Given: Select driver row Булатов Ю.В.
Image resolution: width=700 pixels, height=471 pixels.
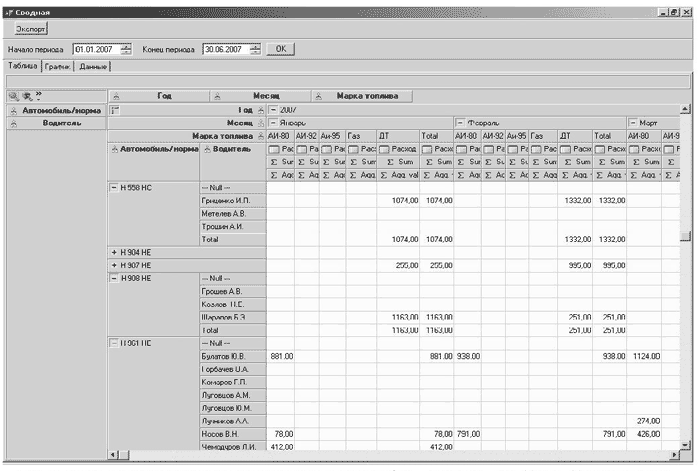Looking at the screenshot, I should pos(233,357).
